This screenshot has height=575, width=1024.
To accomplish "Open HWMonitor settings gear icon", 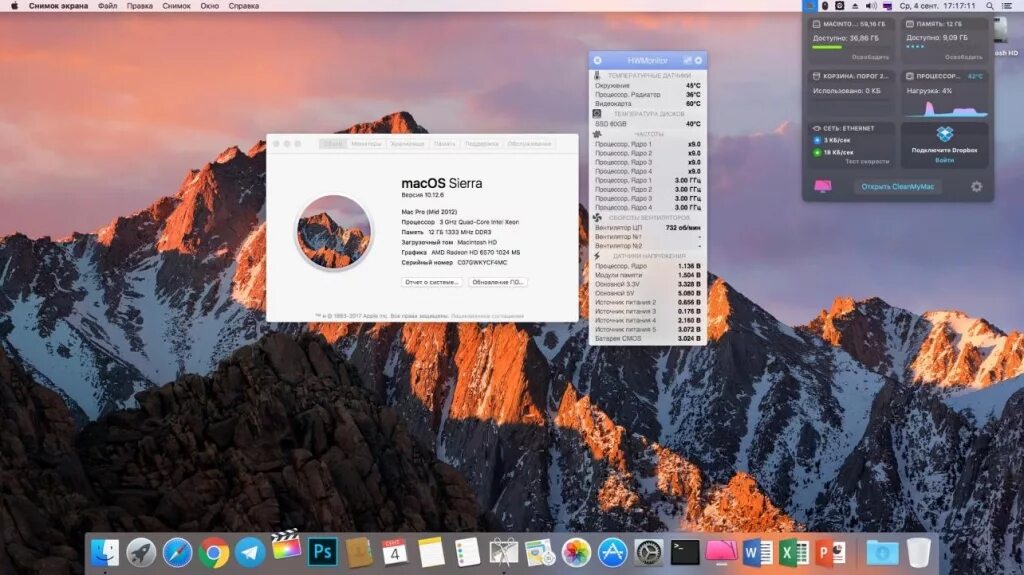I will [698, 60].
